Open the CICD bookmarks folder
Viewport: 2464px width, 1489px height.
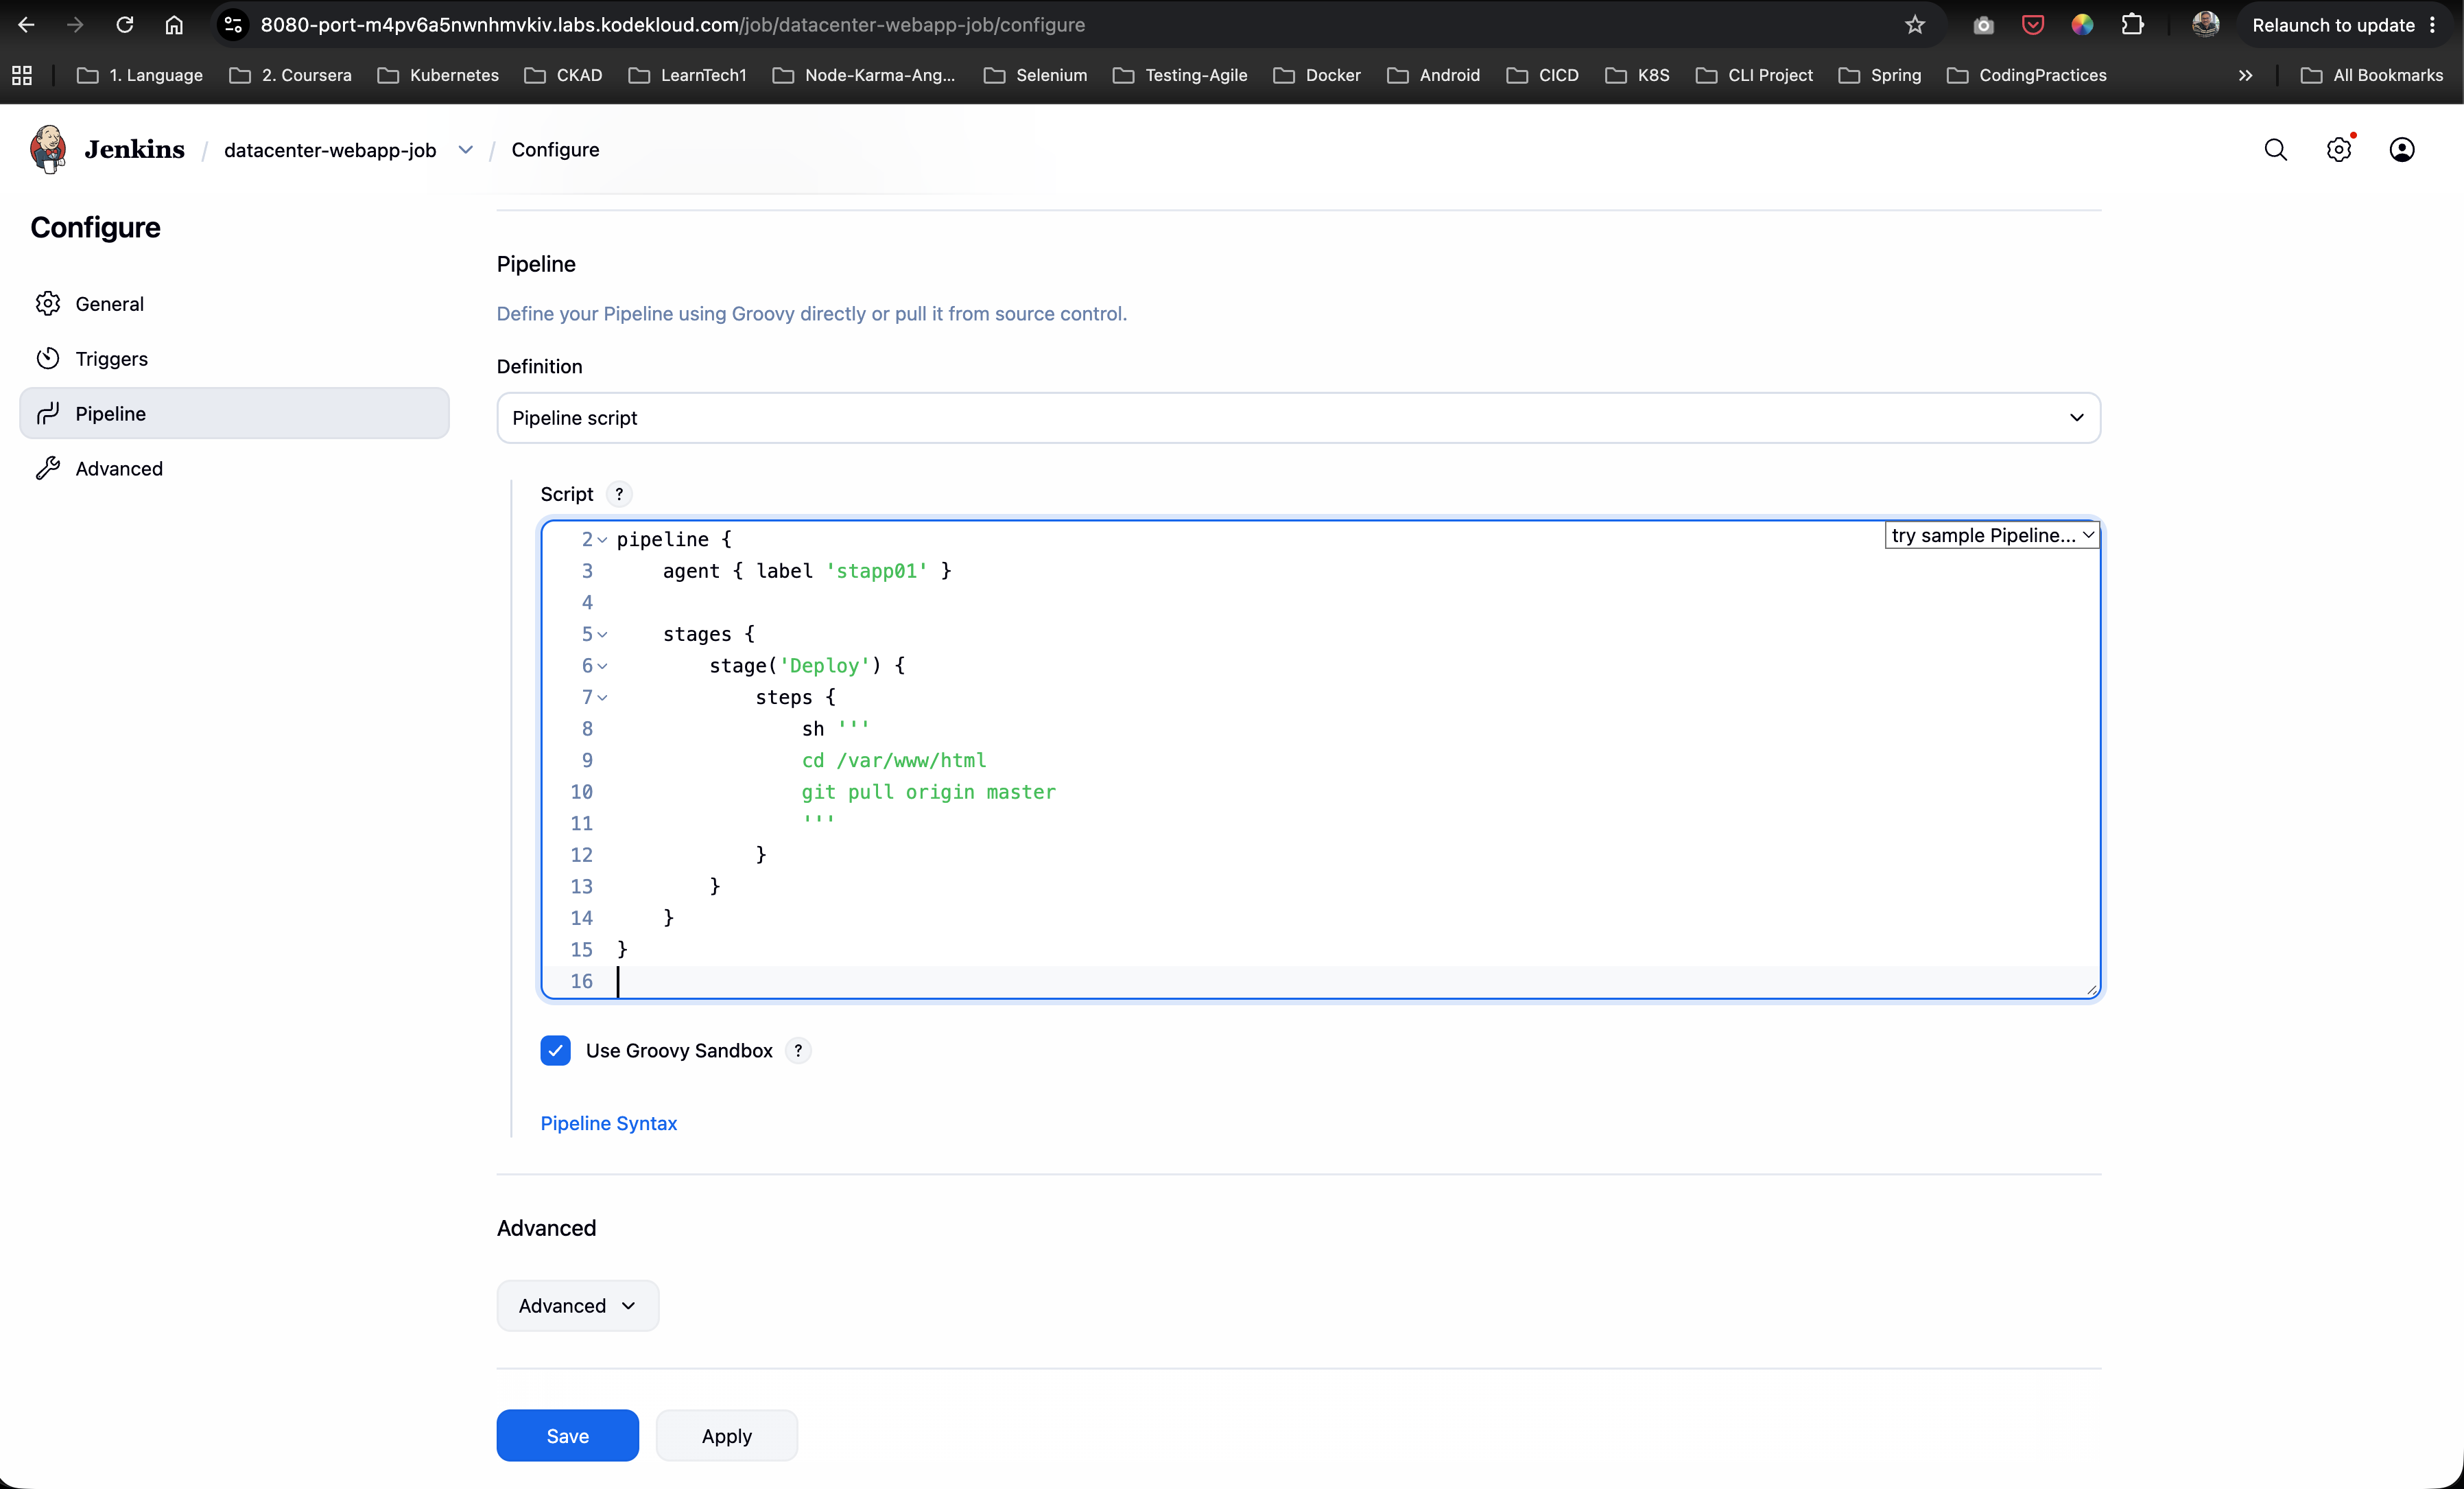point(1543,75)
